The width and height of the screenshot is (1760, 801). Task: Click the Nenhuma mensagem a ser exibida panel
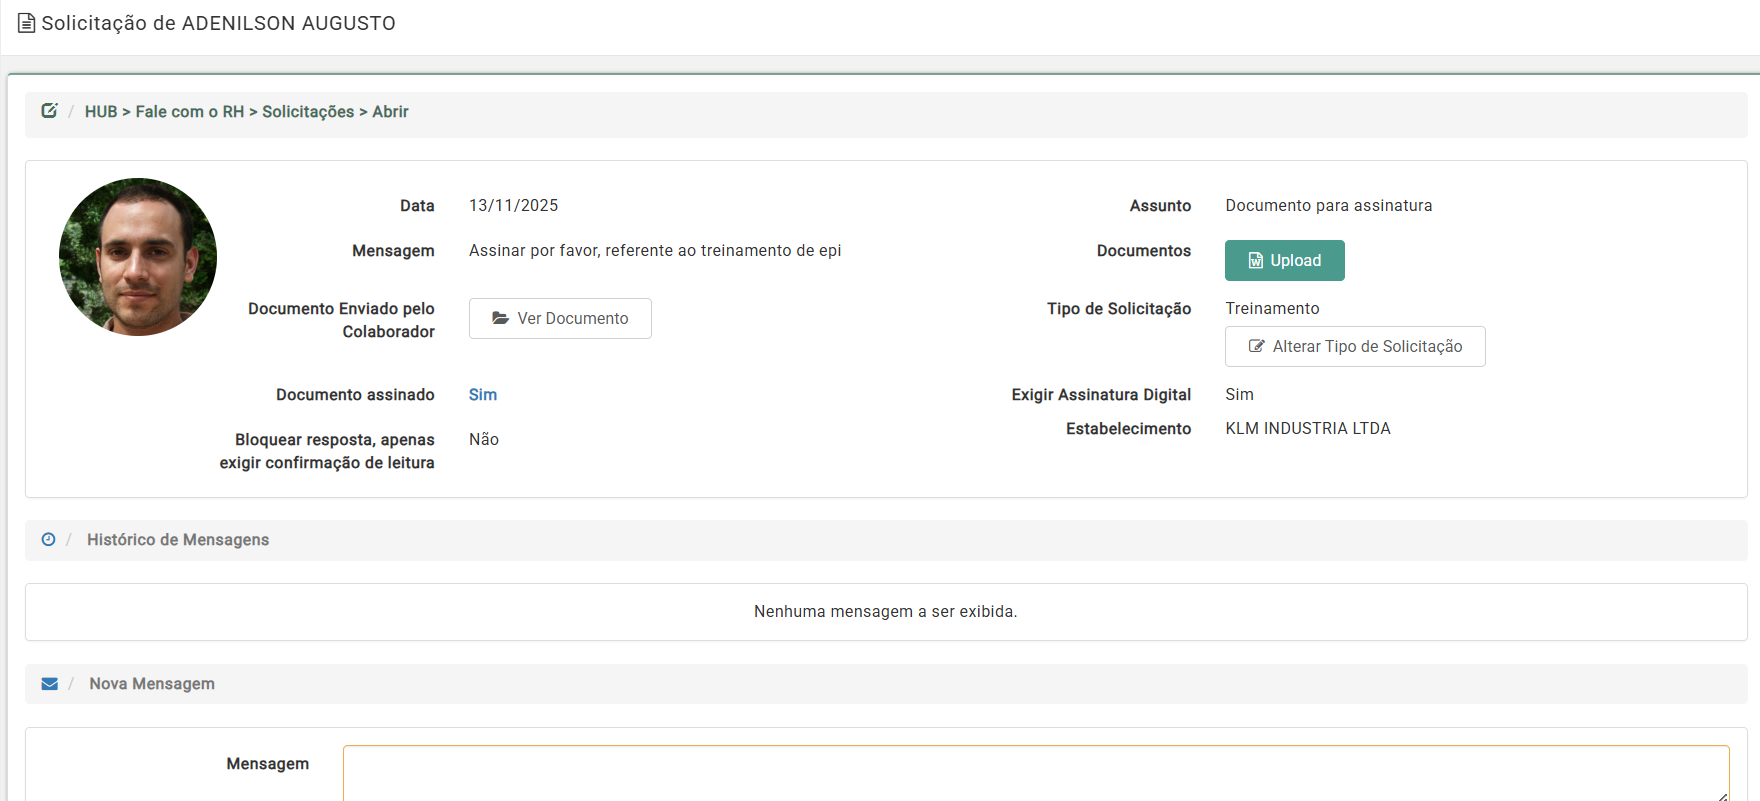[x=885, y=612]
